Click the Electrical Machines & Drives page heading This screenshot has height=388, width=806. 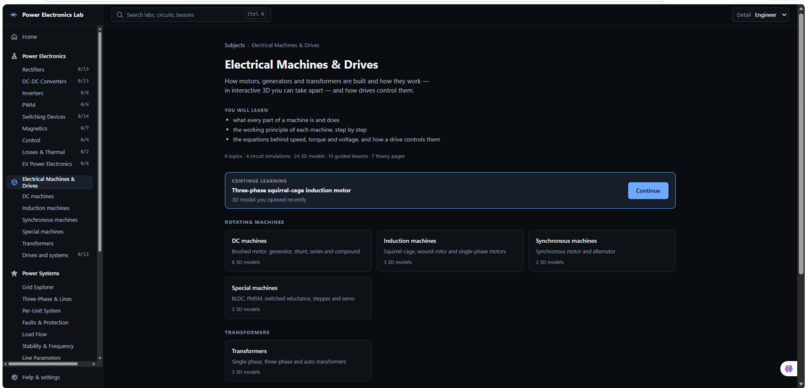pos(301,65)
